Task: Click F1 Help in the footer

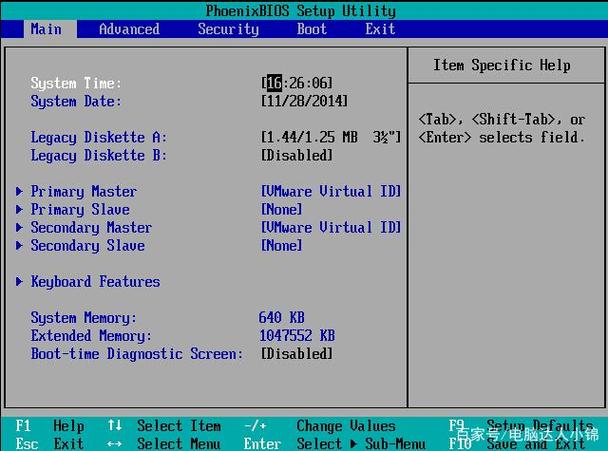Action: [x=50, y=426]
